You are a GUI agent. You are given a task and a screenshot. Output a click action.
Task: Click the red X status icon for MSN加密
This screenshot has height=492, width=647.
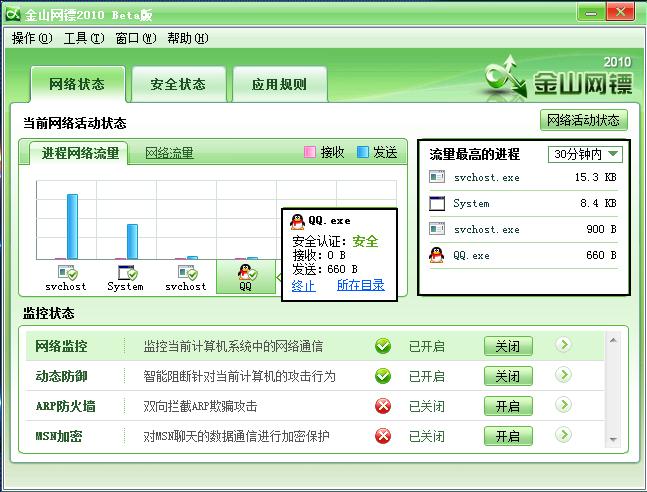point(383,436)
